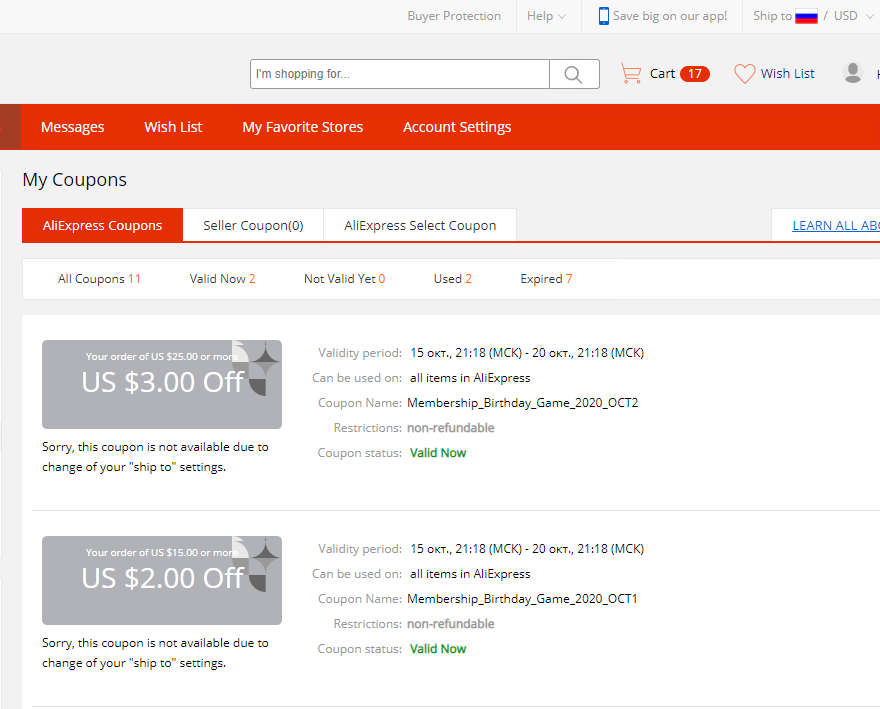
Task: Click Valid Now status of $2.00 coupon
Action: [x=438, y=649]
